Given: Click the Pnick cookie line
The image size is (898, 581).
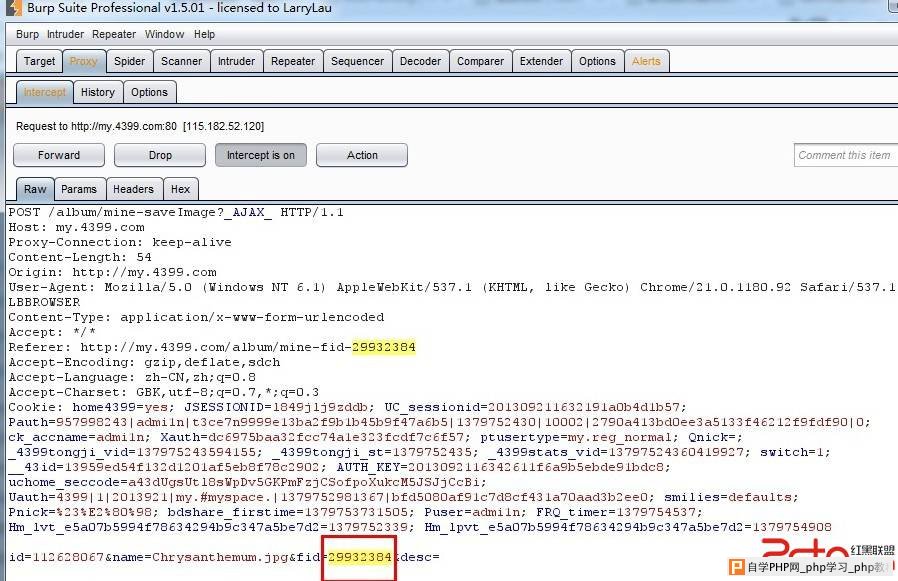Looking at the screenshot, I should 355,512.
